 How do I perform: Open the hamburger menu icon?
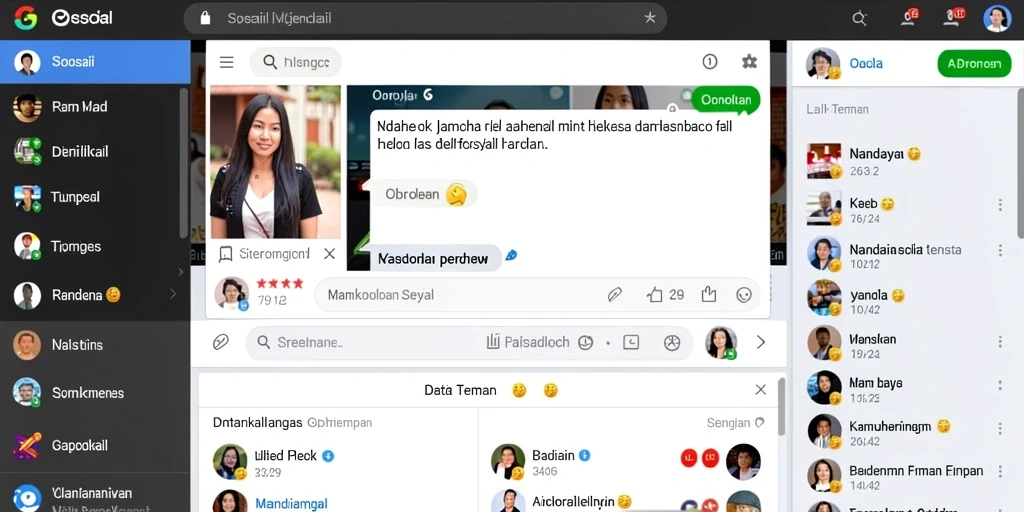227,62
